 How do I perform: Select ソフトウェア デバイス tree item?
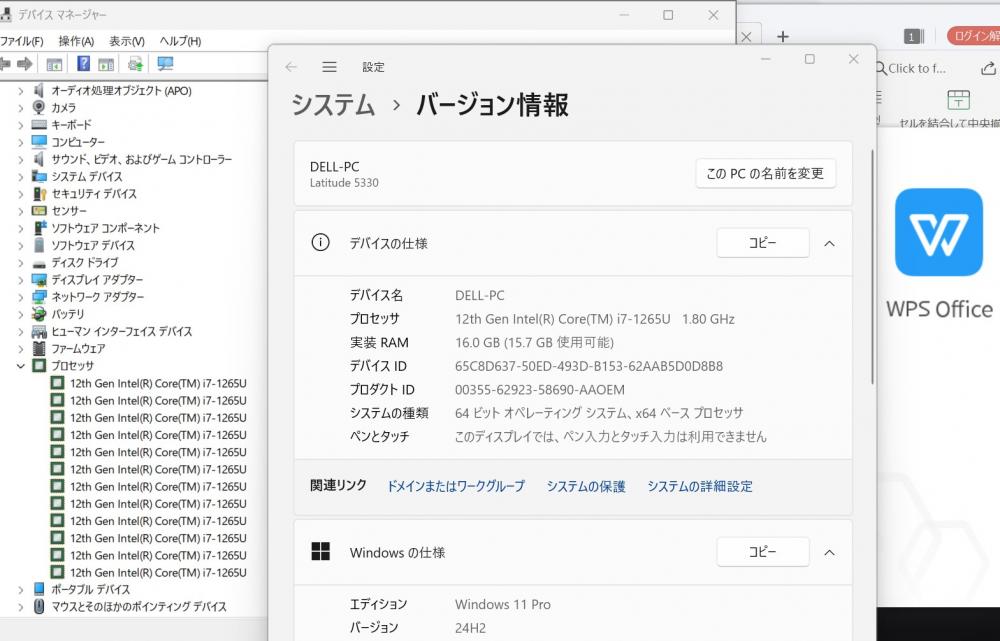point(93,245)
